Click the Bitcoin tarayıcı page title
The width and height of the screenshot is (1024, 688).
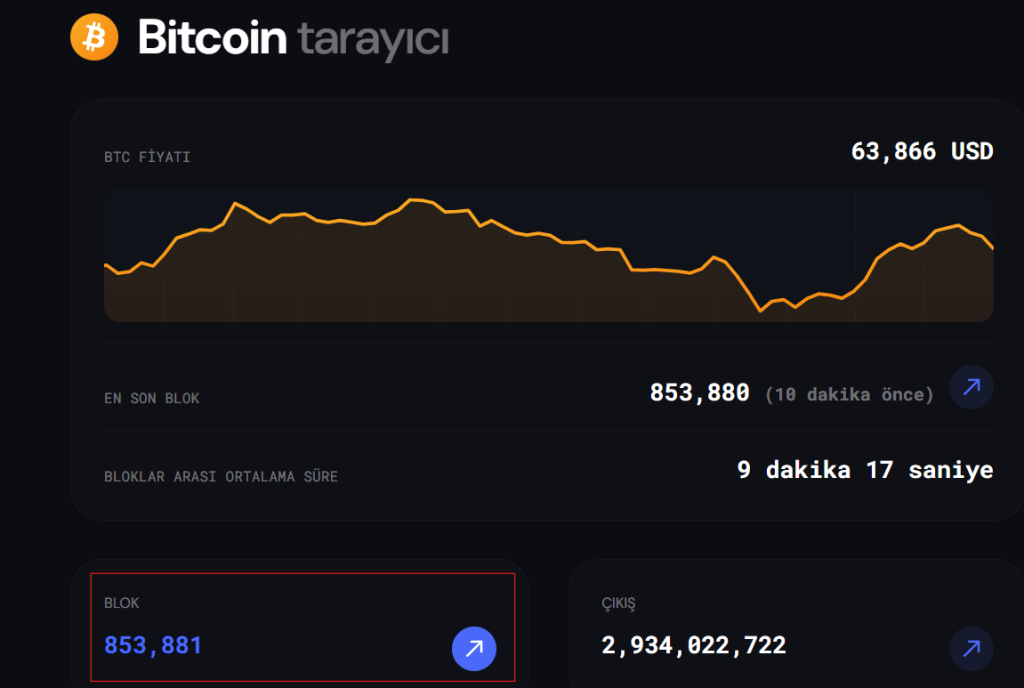(x=292, y=38)
